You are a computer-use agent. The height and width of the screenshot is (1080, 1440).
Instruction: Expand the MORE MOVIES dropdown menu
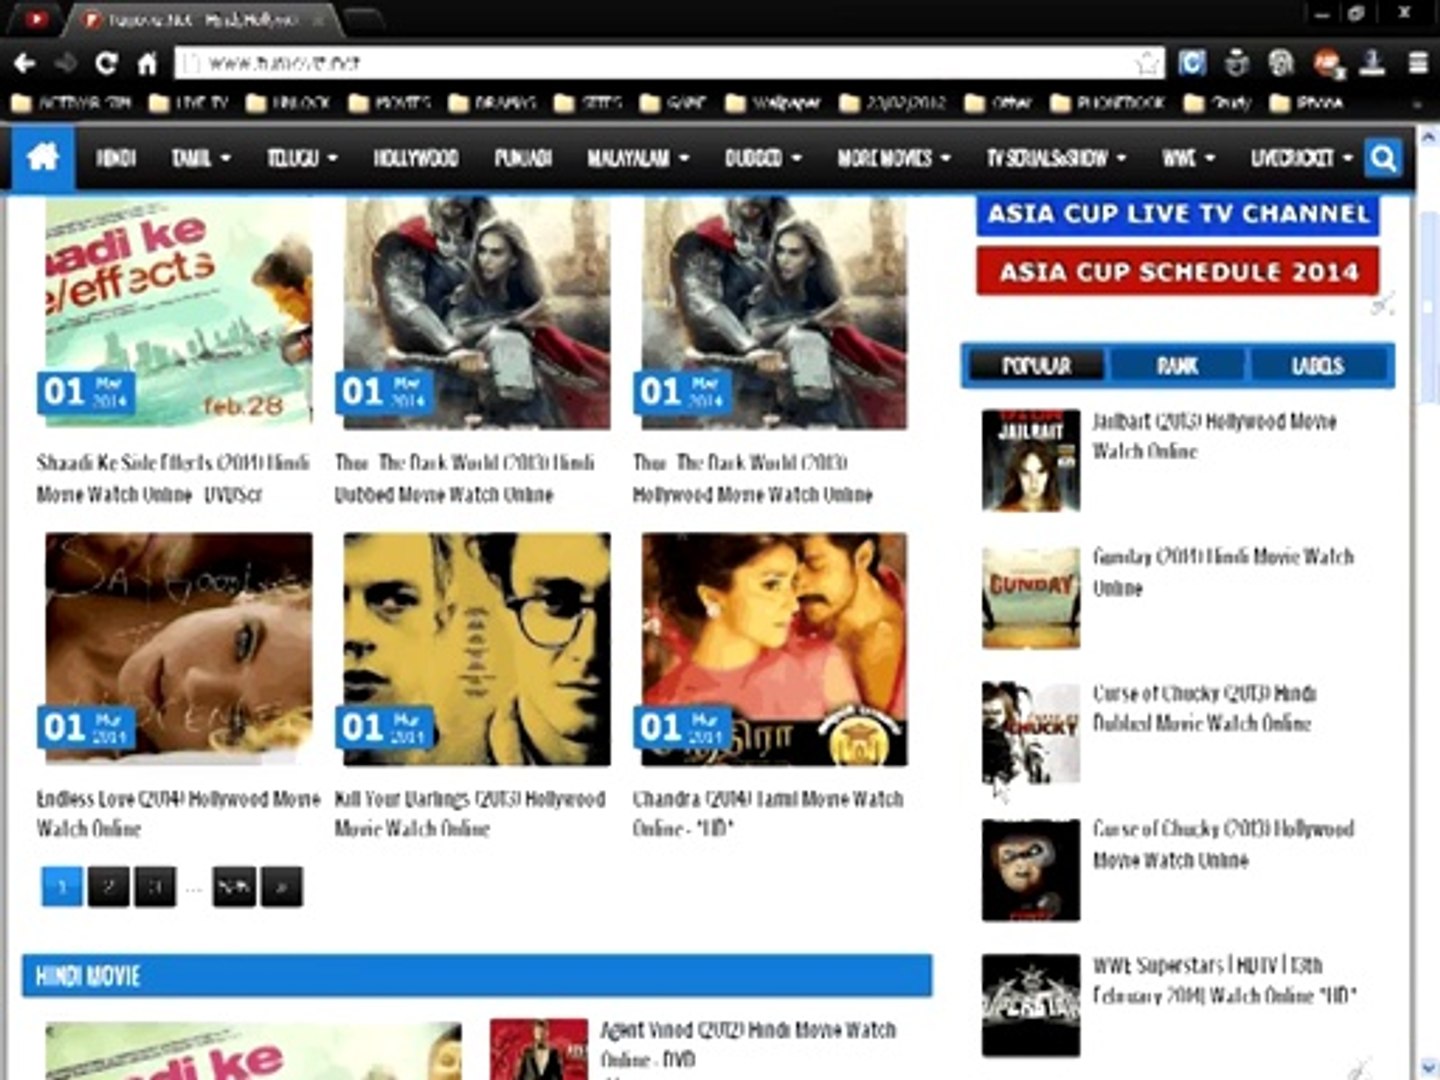[x=894, y=158]
